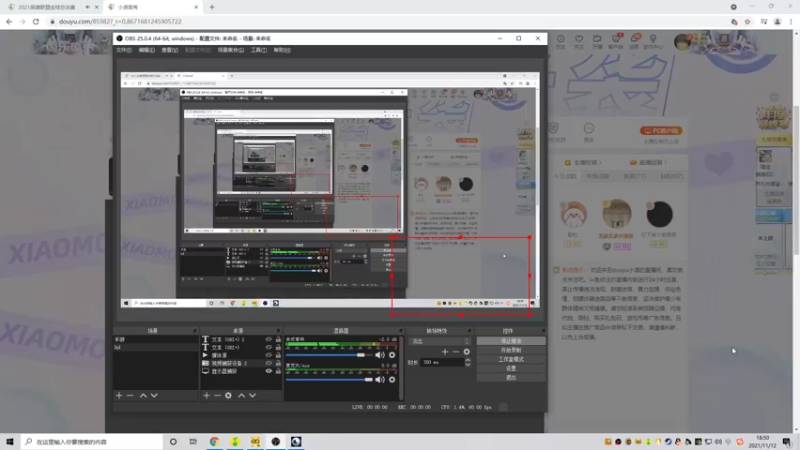Bookmark this page with the star icon
Viewport: 800px width, 450px height.
pyautogui.click(x=747, y=21)
